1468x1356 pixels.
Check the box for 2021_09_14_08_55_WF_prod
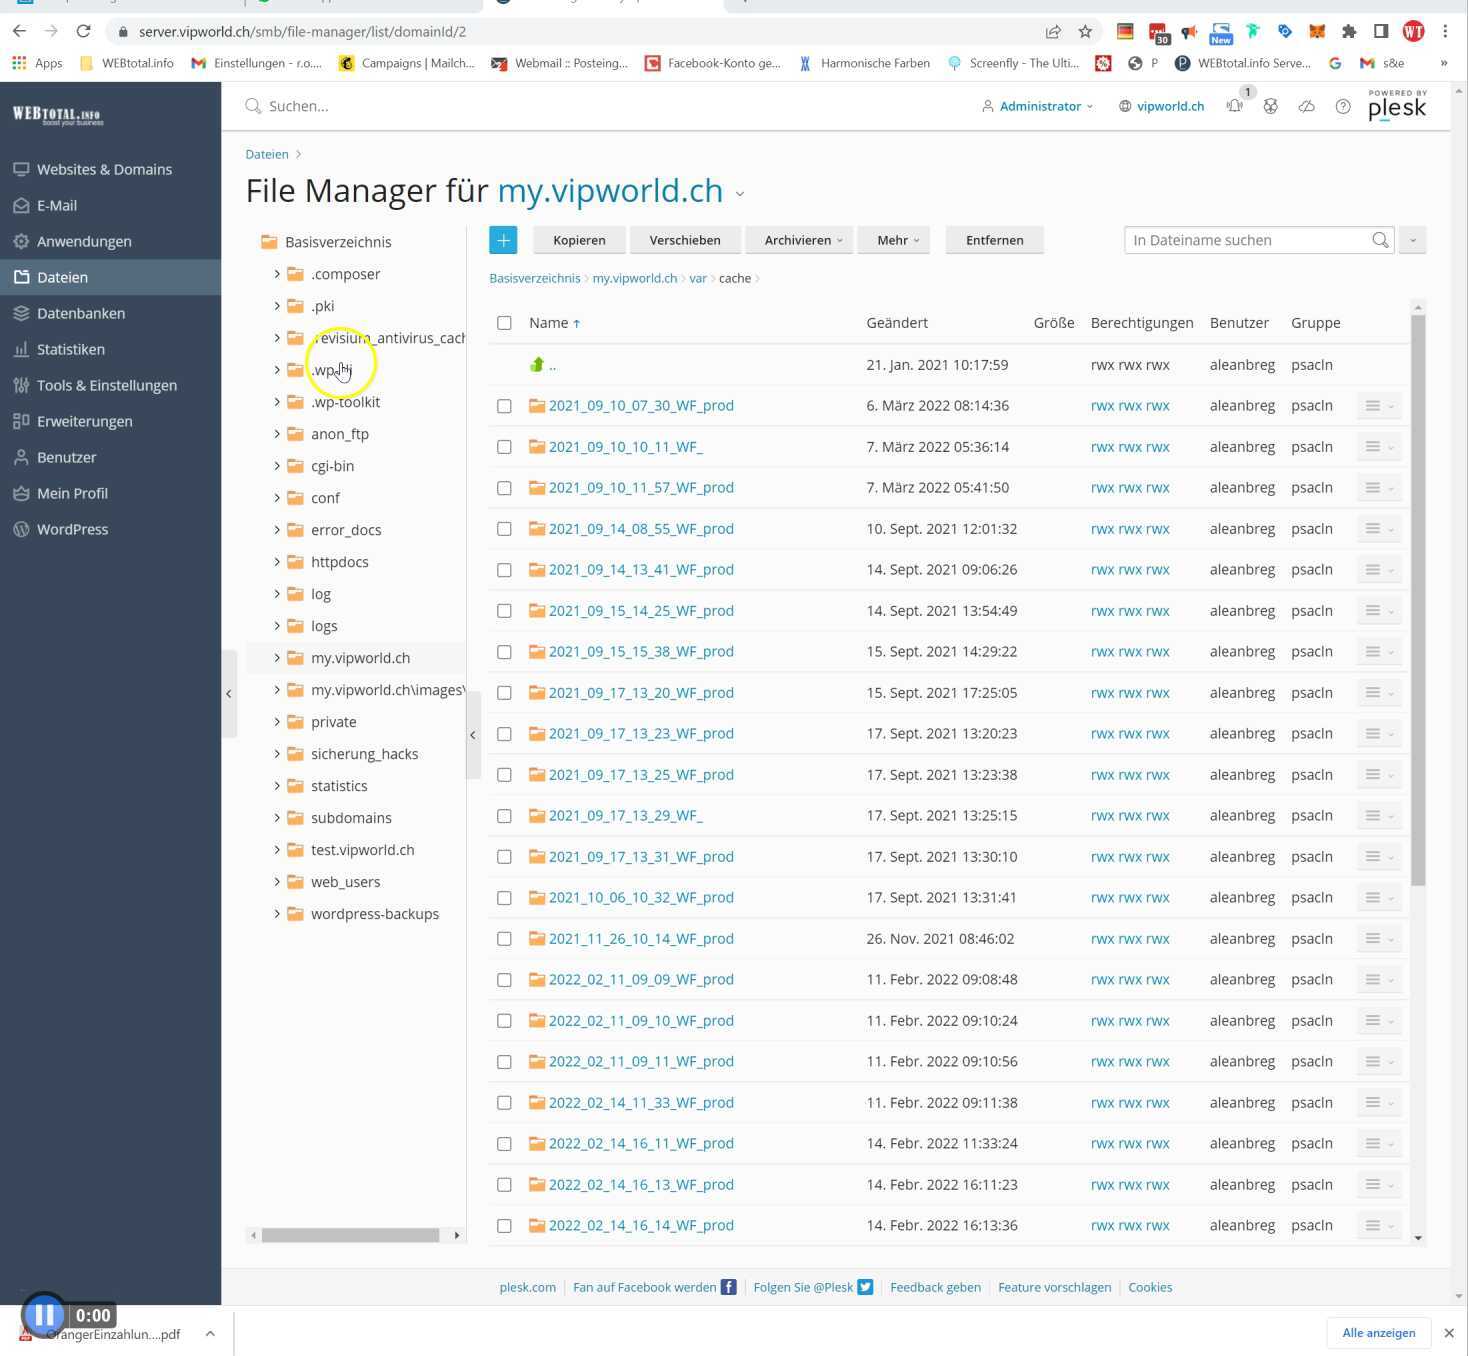click(504, 529)
